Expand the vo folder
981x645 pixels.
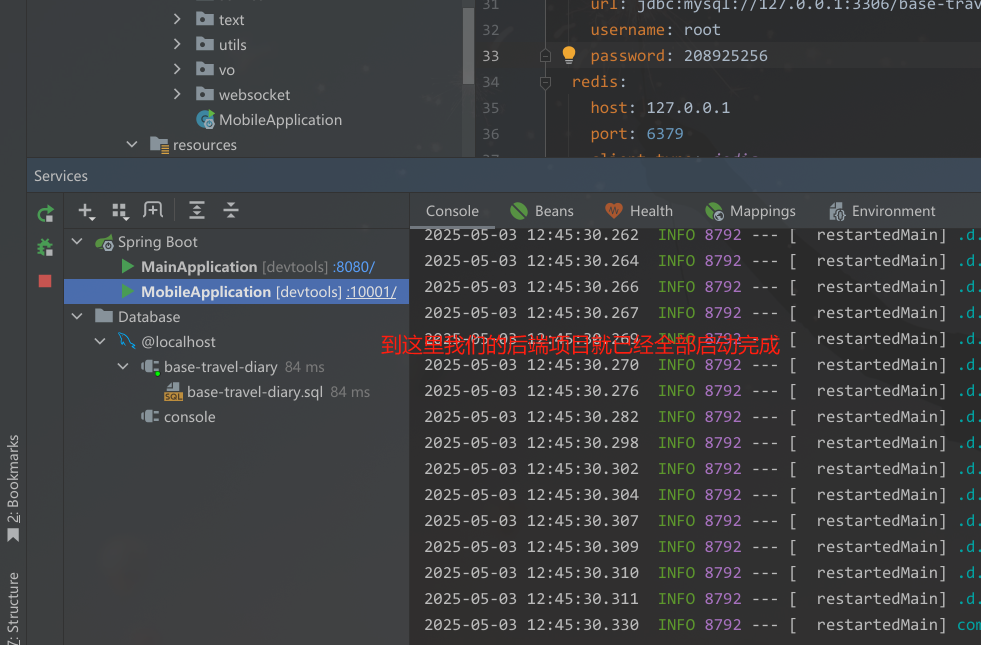[x=177, y=69]
